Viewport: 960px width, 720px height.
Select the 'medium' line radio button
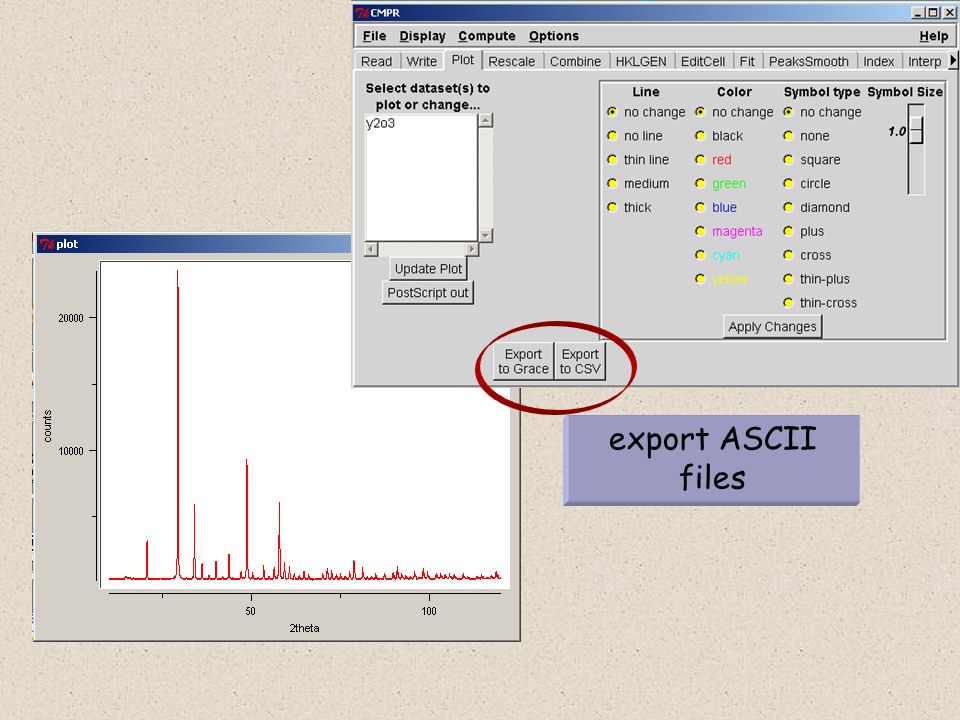tap(612, 183)
